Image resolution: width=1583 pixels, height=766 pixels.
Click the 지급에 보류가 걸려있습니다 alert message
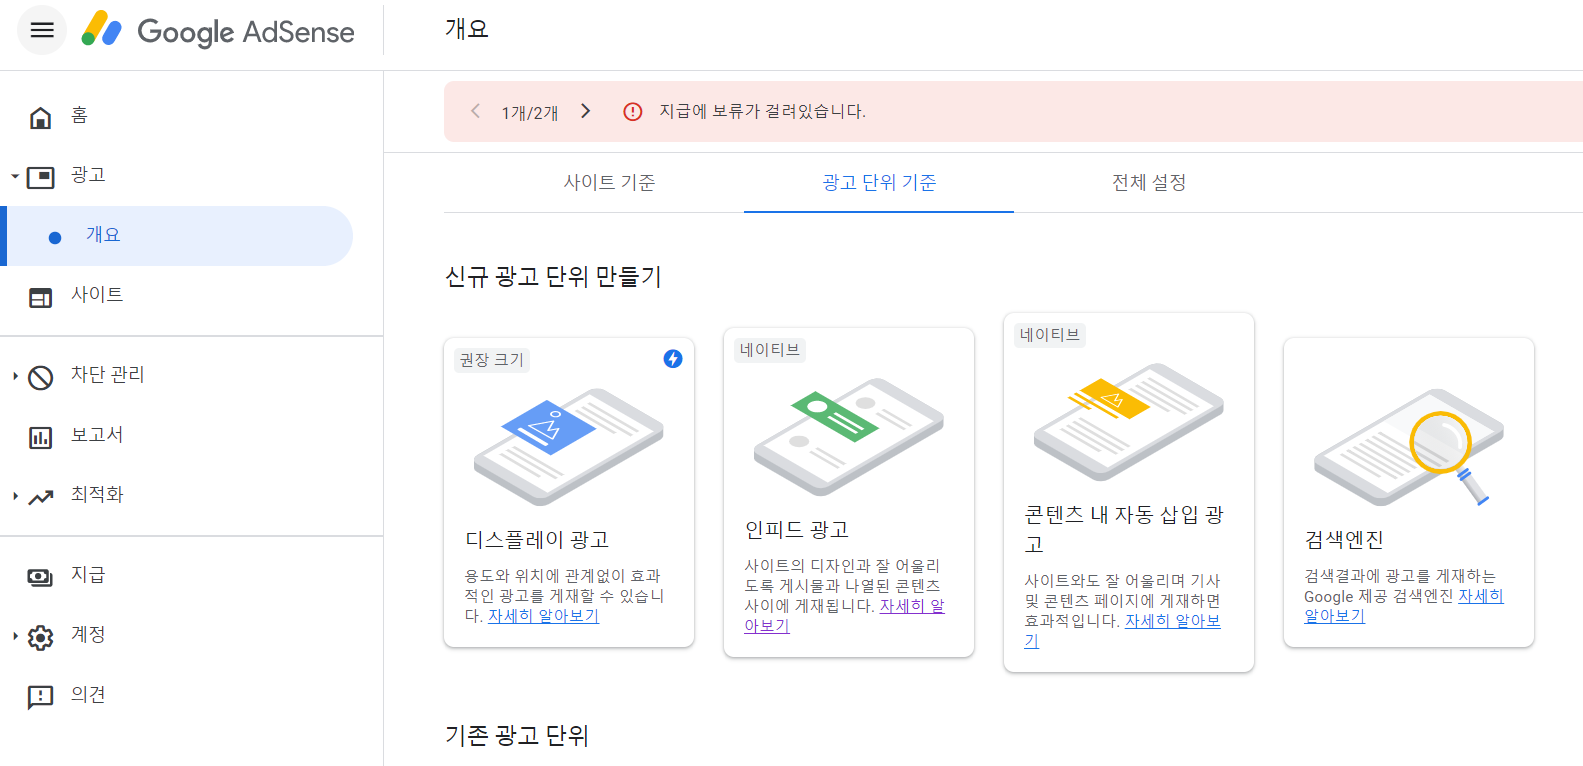762,112
